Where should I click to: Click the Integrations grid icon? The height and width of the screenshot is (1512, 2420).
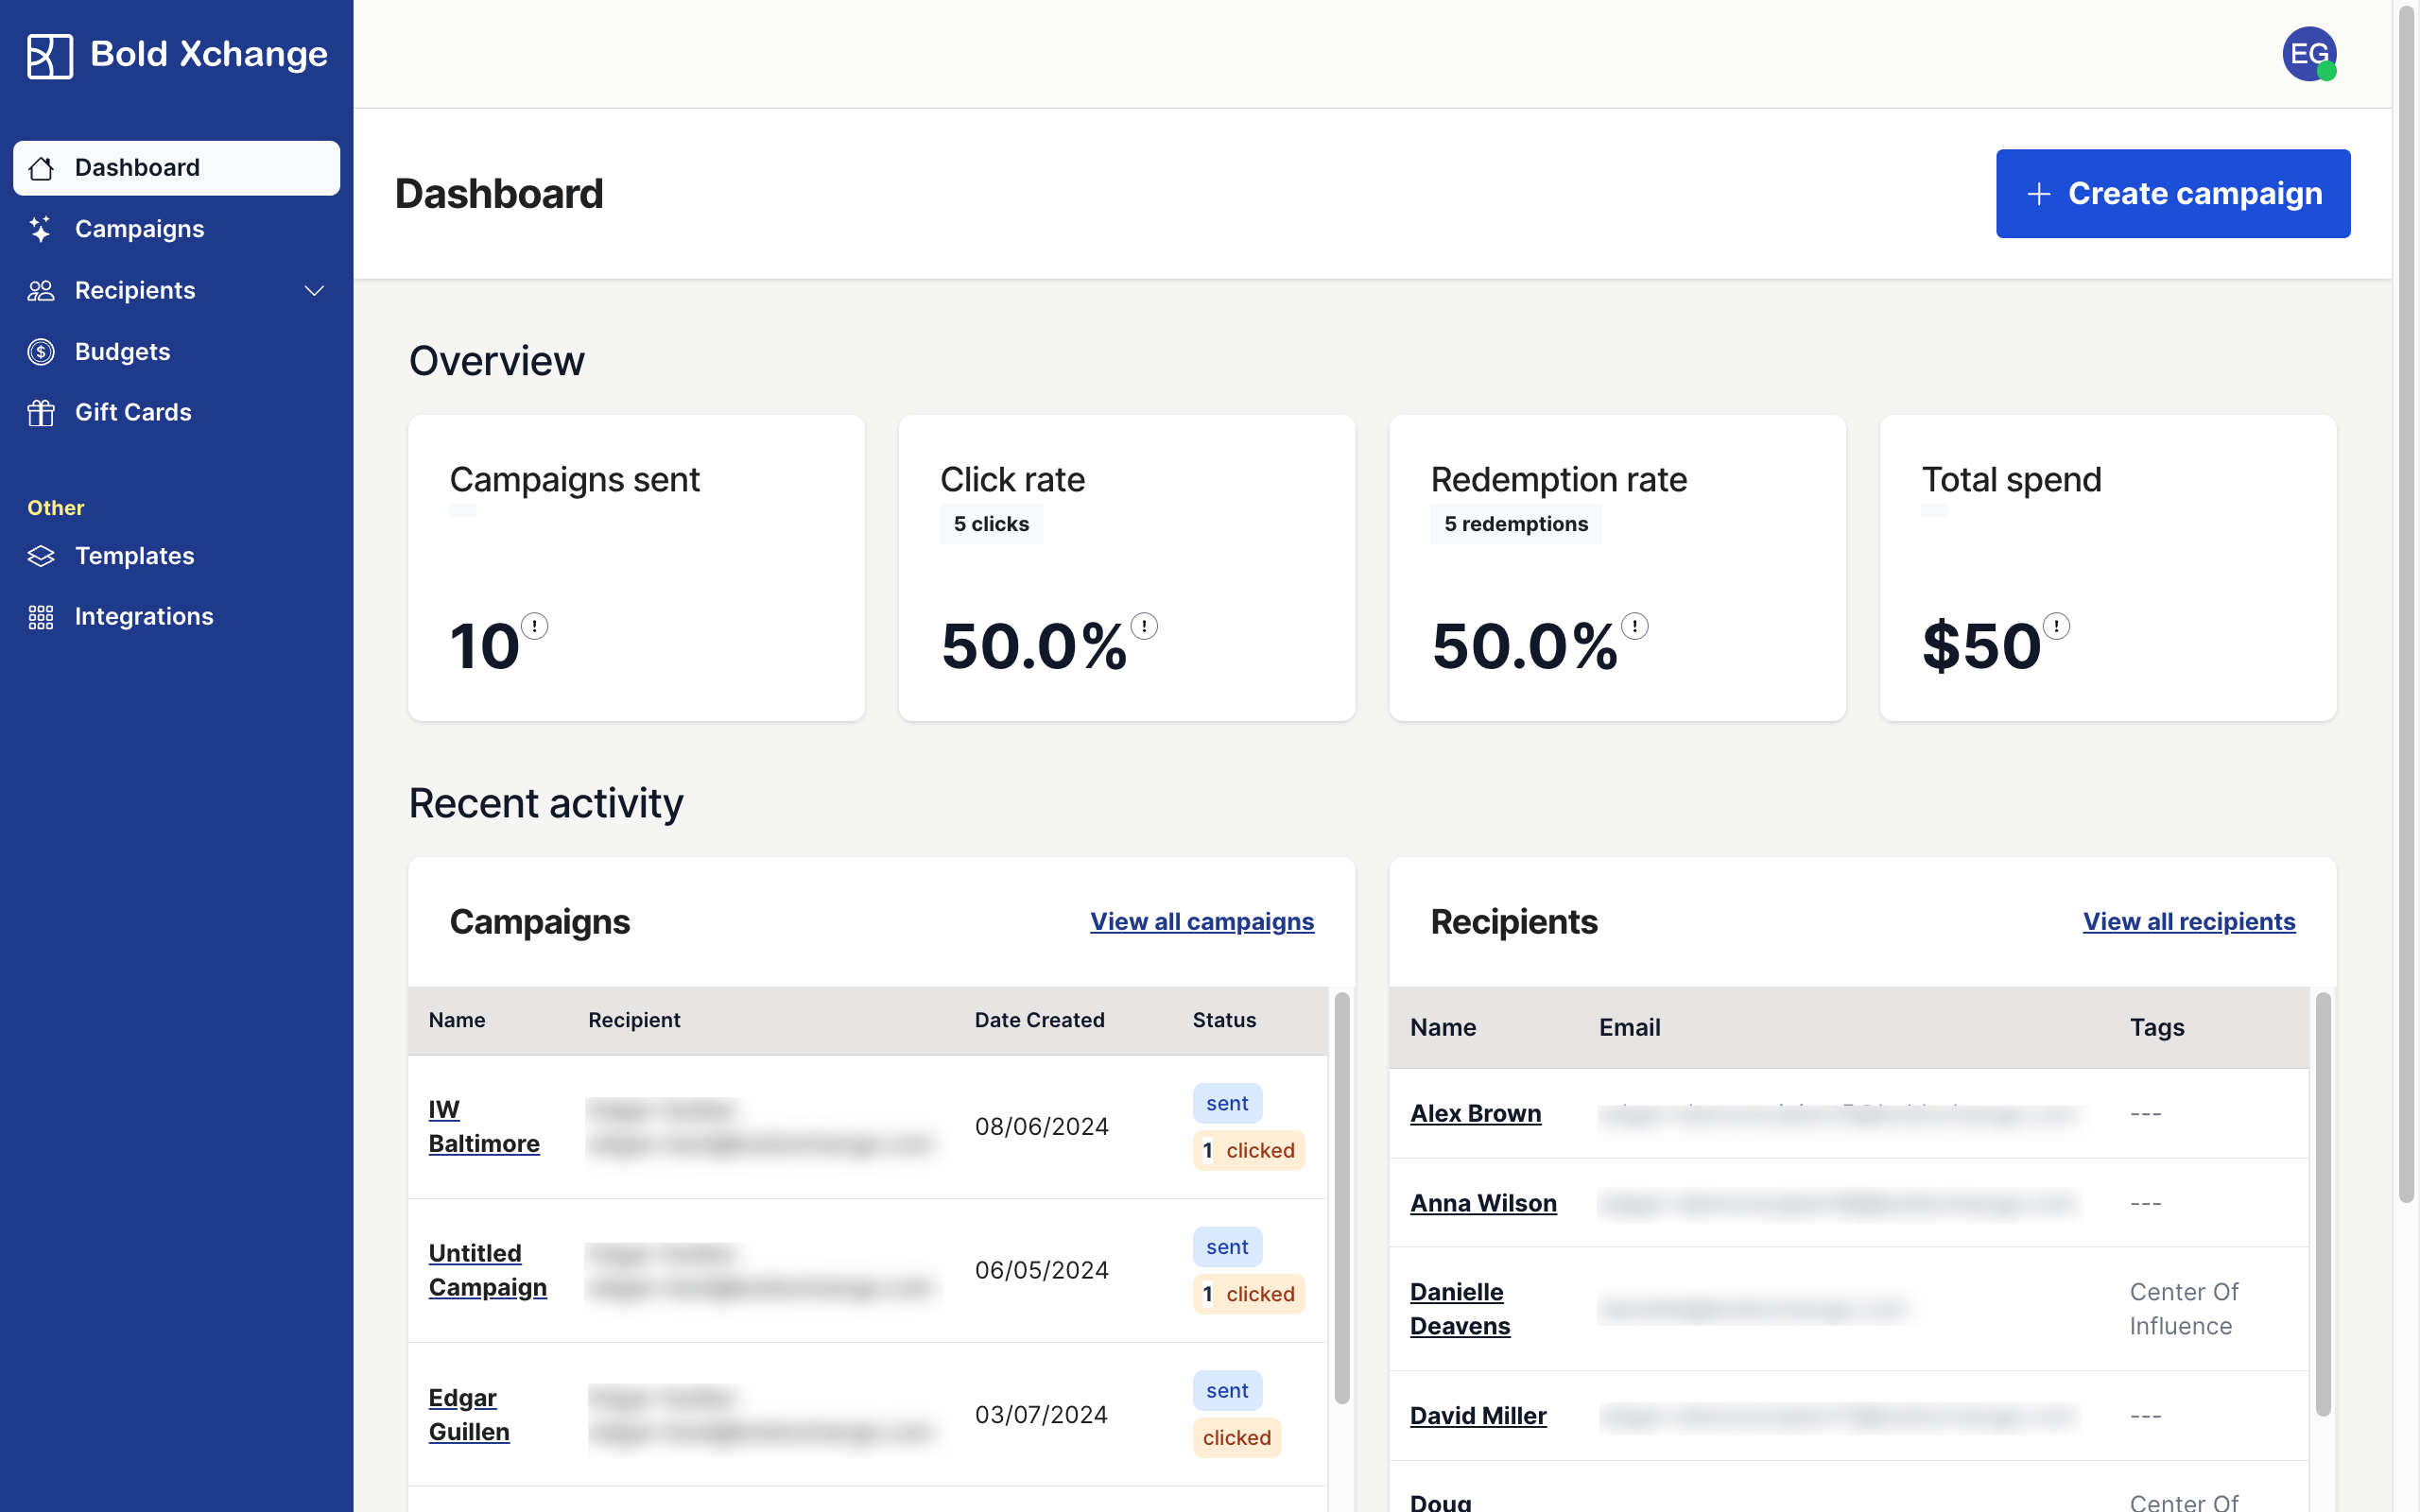point(41,617)
